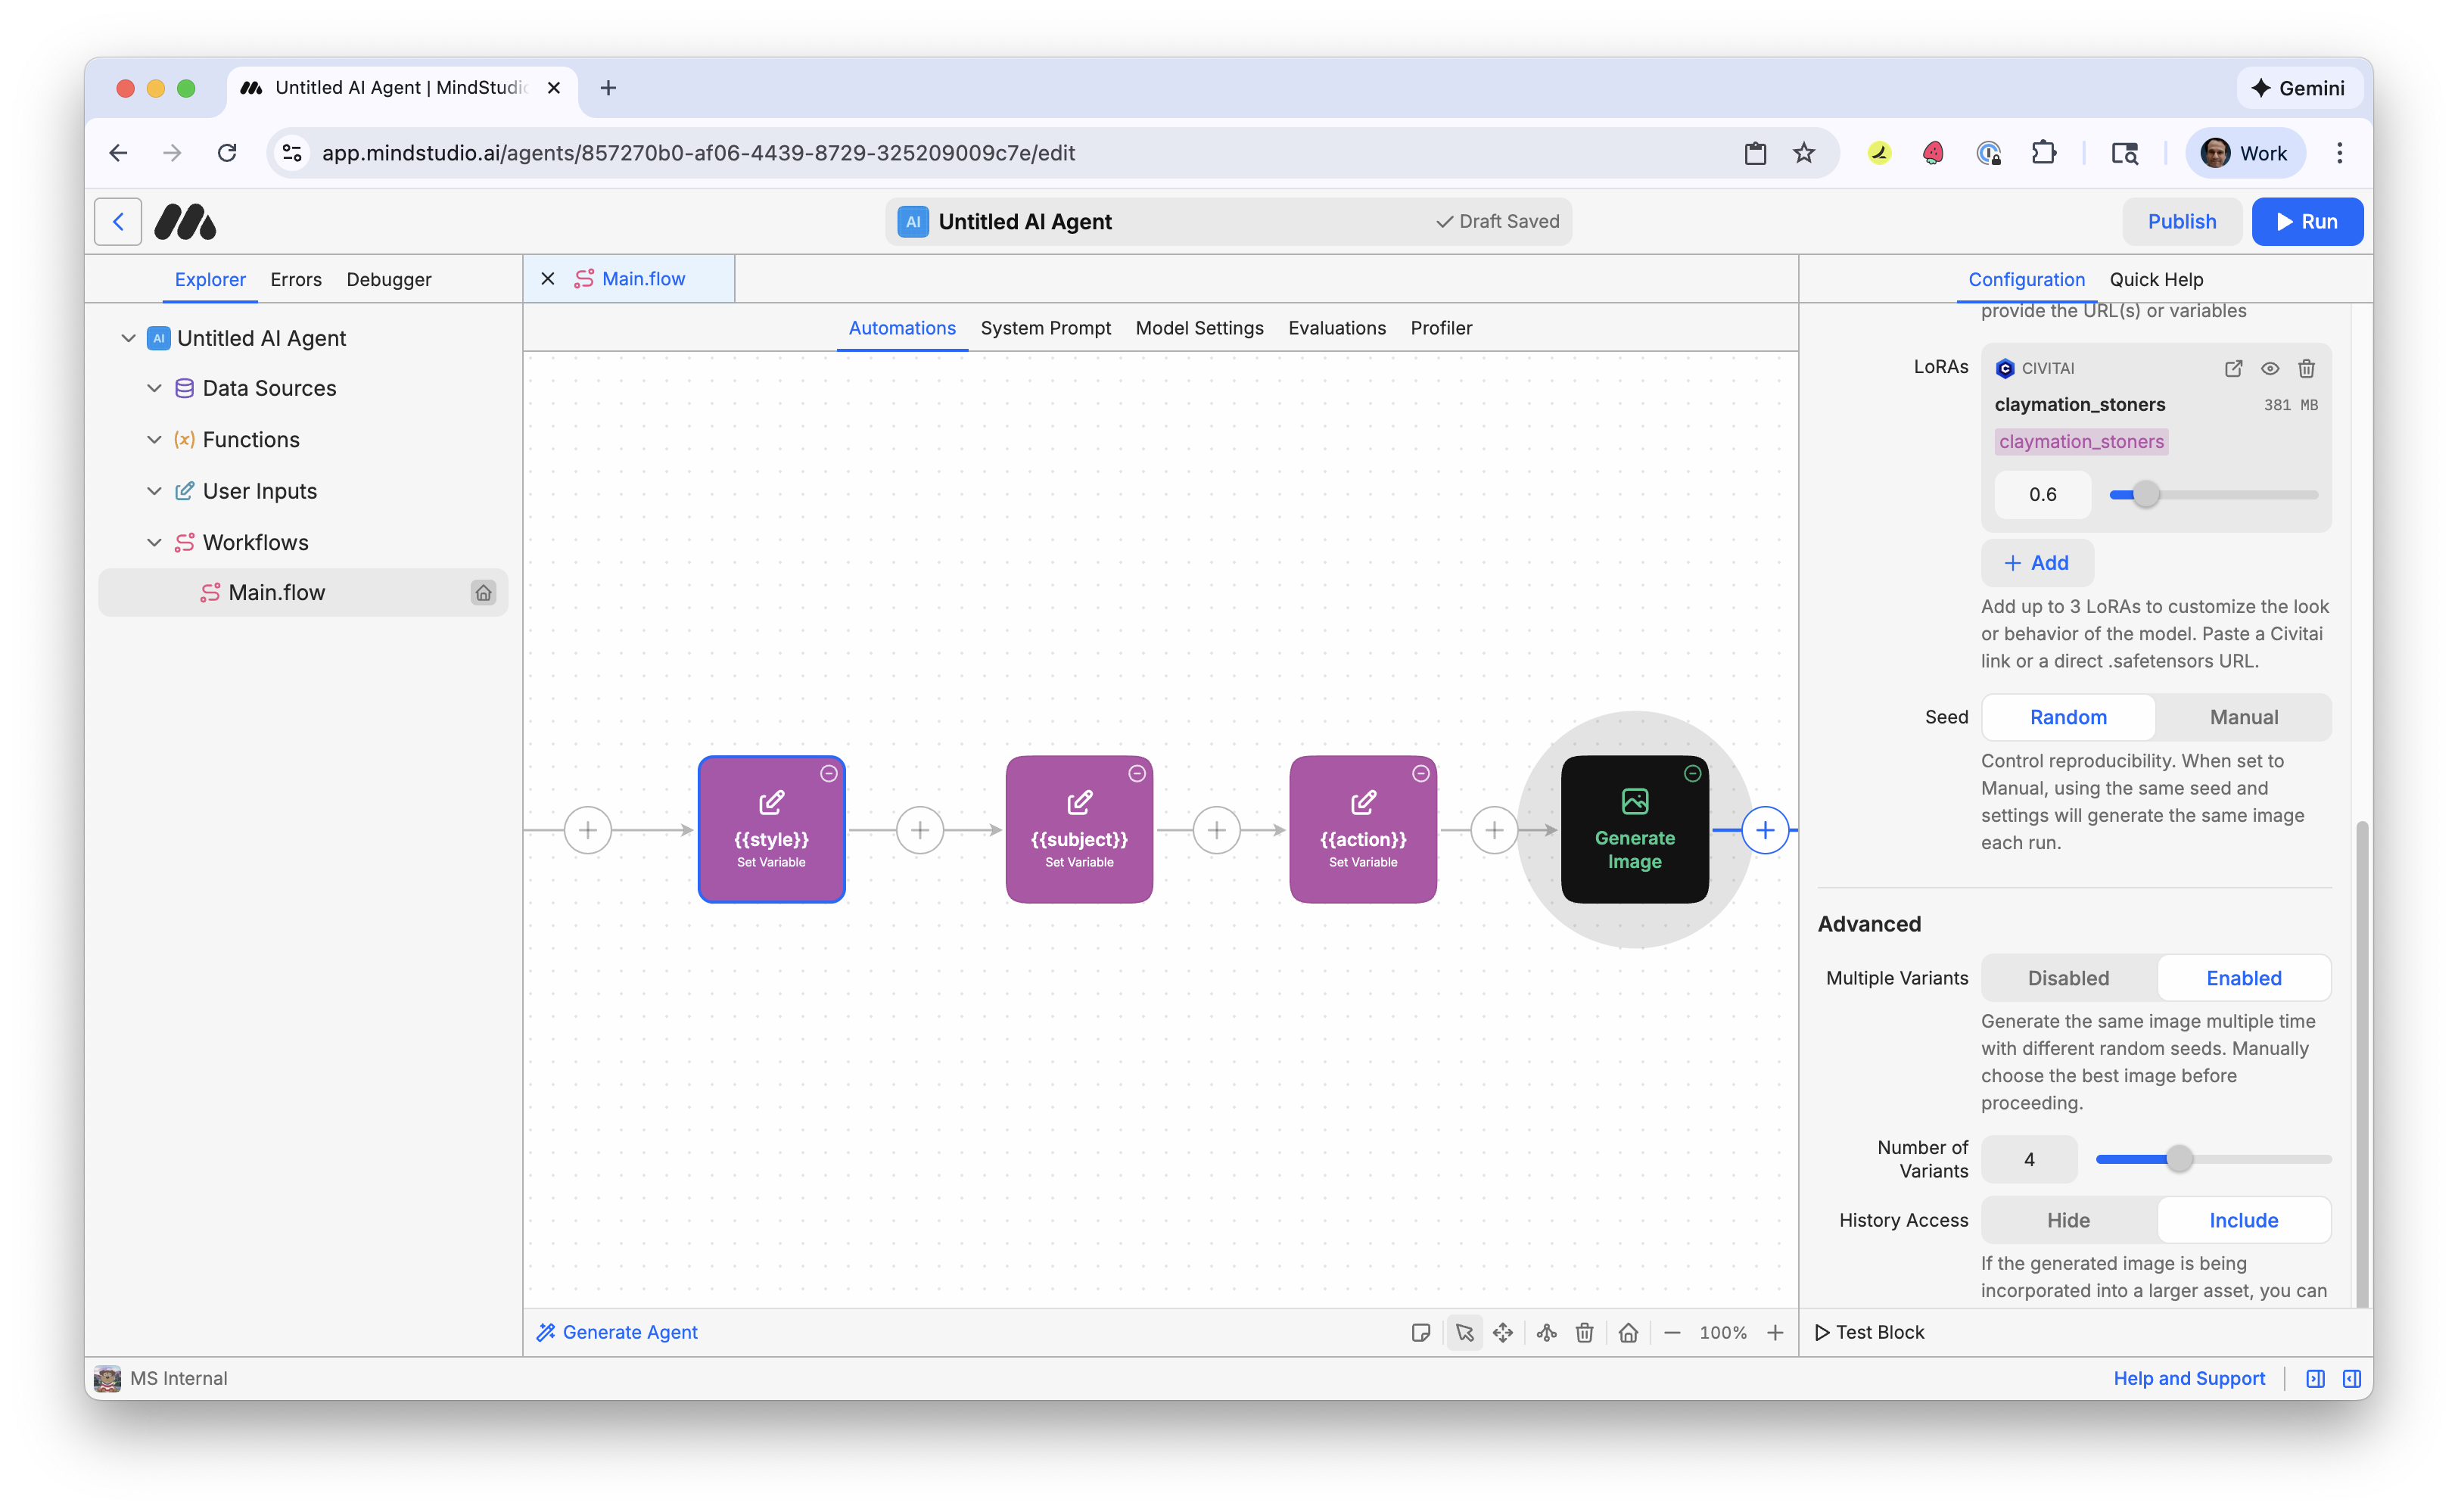The width and height of the screenshot is (2458, 1512).
Task: Click the auto-arrange layout tree icon
Action: pyautogui.click(x=1547, y=1332)
